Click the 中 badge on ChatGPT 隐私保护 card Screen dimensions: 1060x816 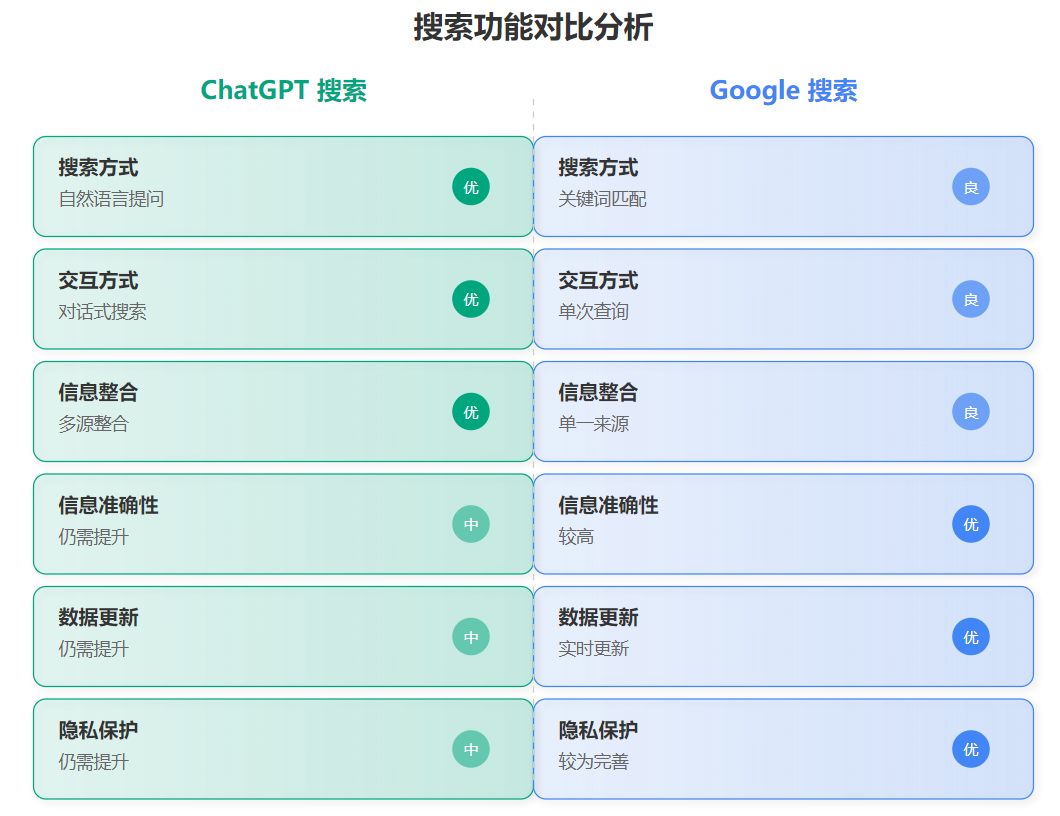[x=471, y=749]
